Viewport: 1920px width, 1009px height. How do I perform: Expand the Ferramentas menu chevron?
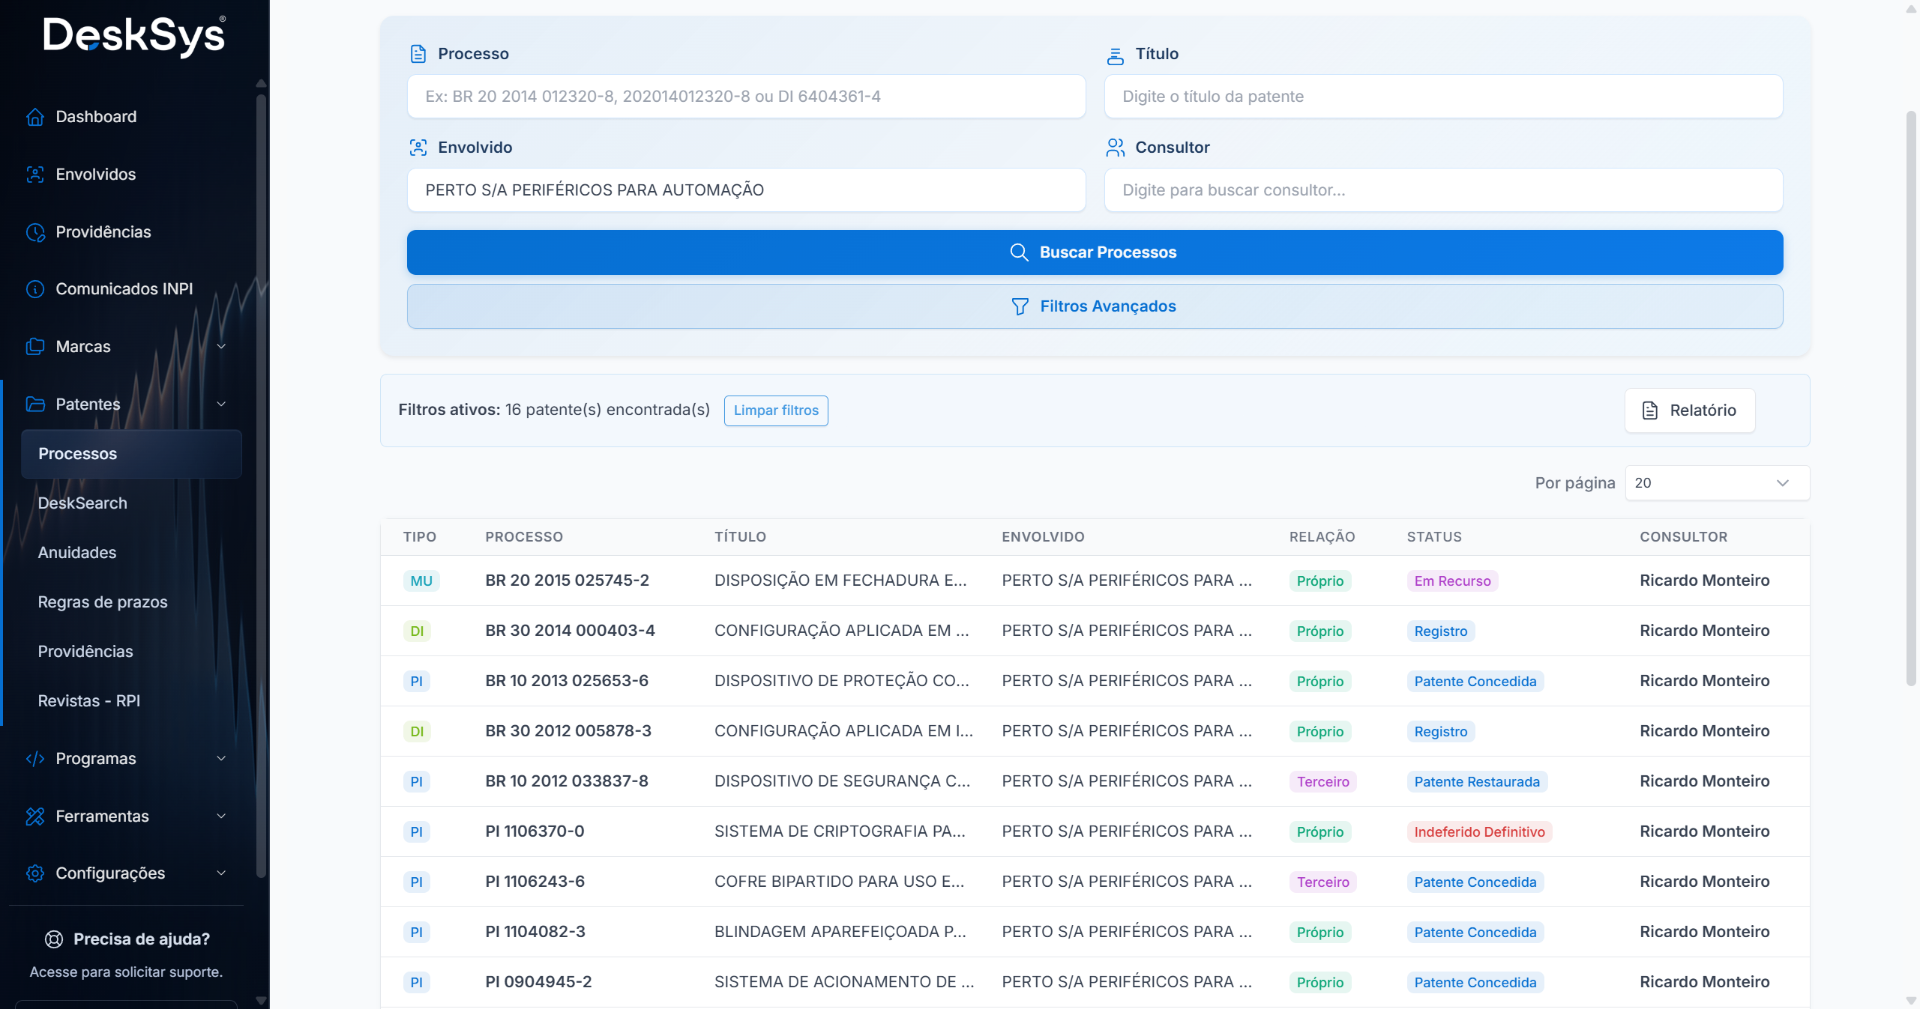pyautogui.click(x=221, y=816)
